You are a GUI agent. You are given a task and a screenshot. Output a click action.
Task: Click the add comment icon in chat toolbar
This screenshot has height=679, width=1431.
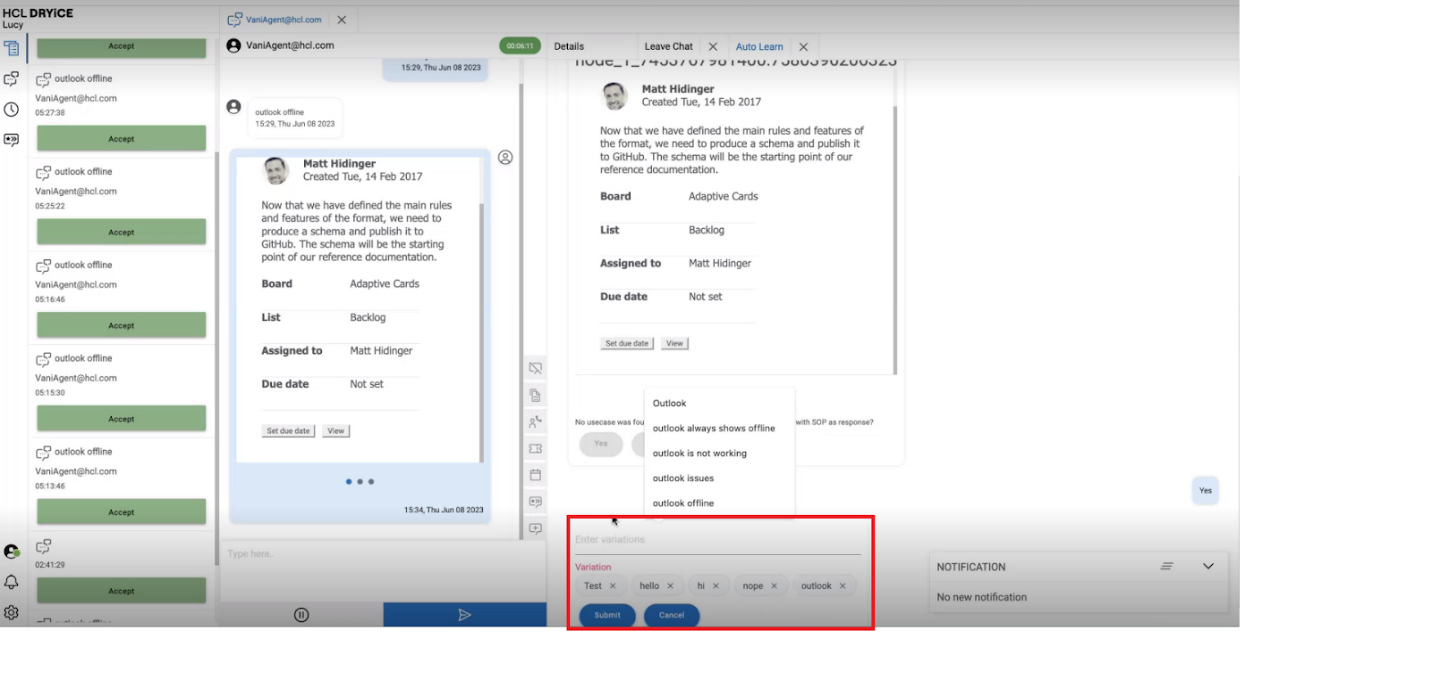pos(535,529)
